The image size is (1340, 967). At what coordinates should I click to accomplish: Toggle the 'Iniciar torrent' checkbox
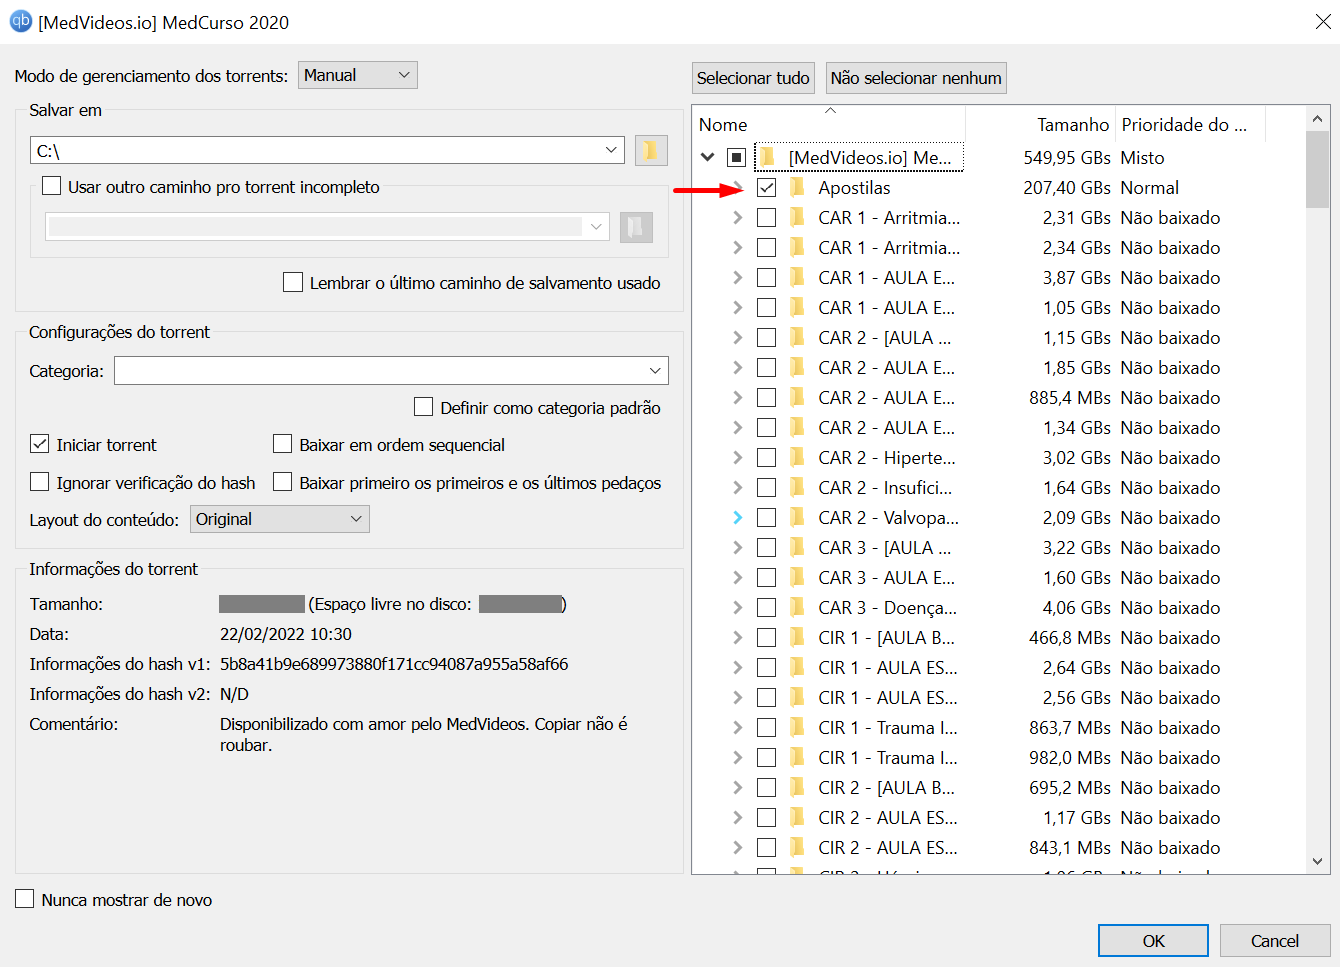(40, 445)
